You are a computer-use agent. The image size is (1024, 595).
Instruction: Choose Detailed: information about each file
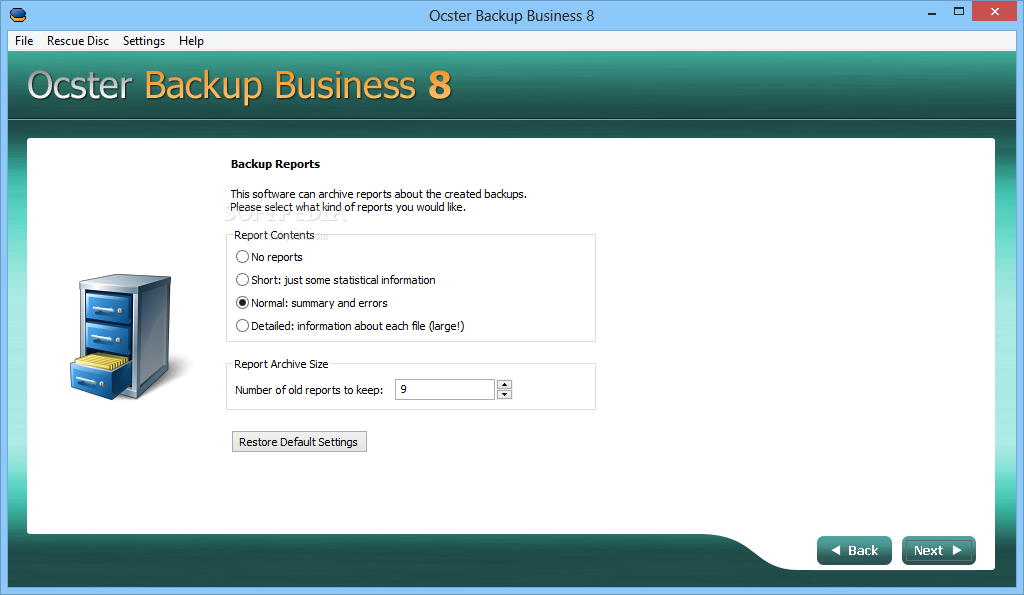[350, 326]
